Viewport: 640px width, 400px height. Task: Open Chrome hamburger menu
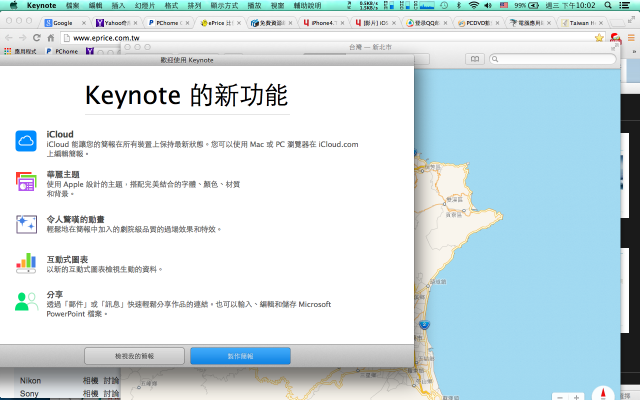(631, 38)
